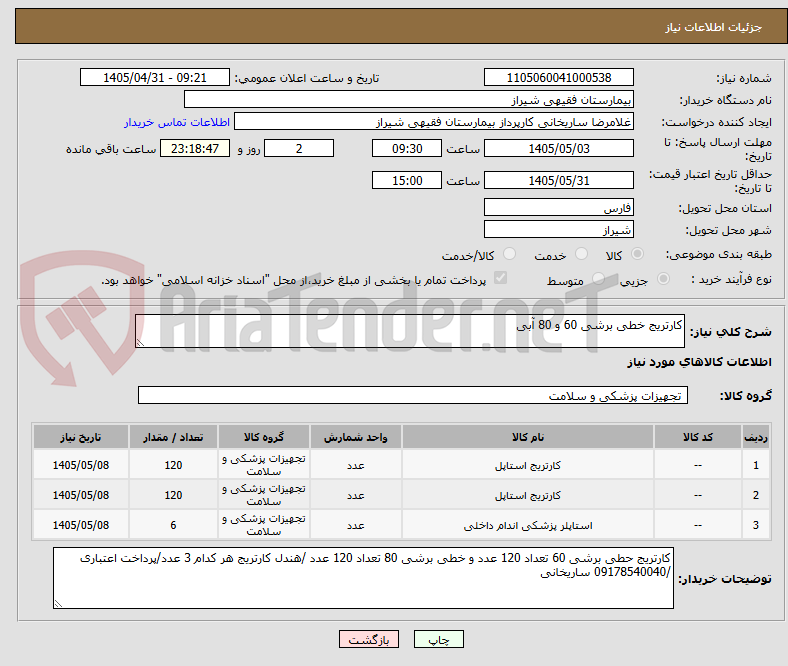The image size is (788, 666).
Task: Click the تاریخ نیاز column header
Action: tap(81, 437)
